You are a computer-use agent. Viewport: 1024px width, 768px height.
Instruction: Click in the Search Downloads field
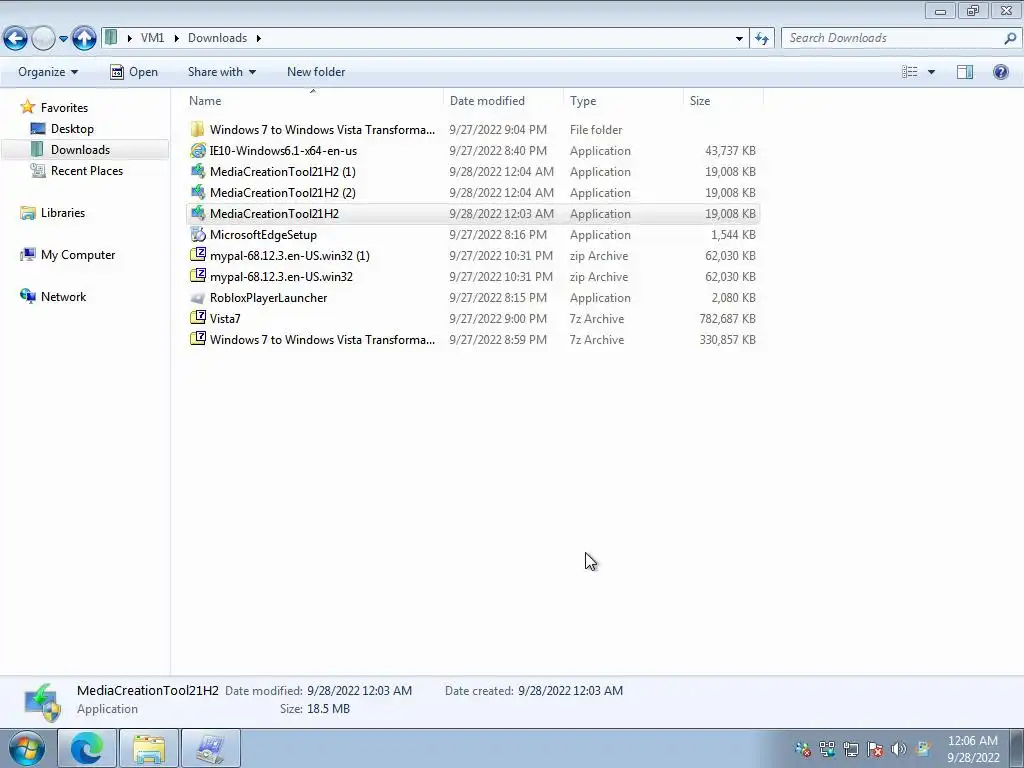point(892,38)
